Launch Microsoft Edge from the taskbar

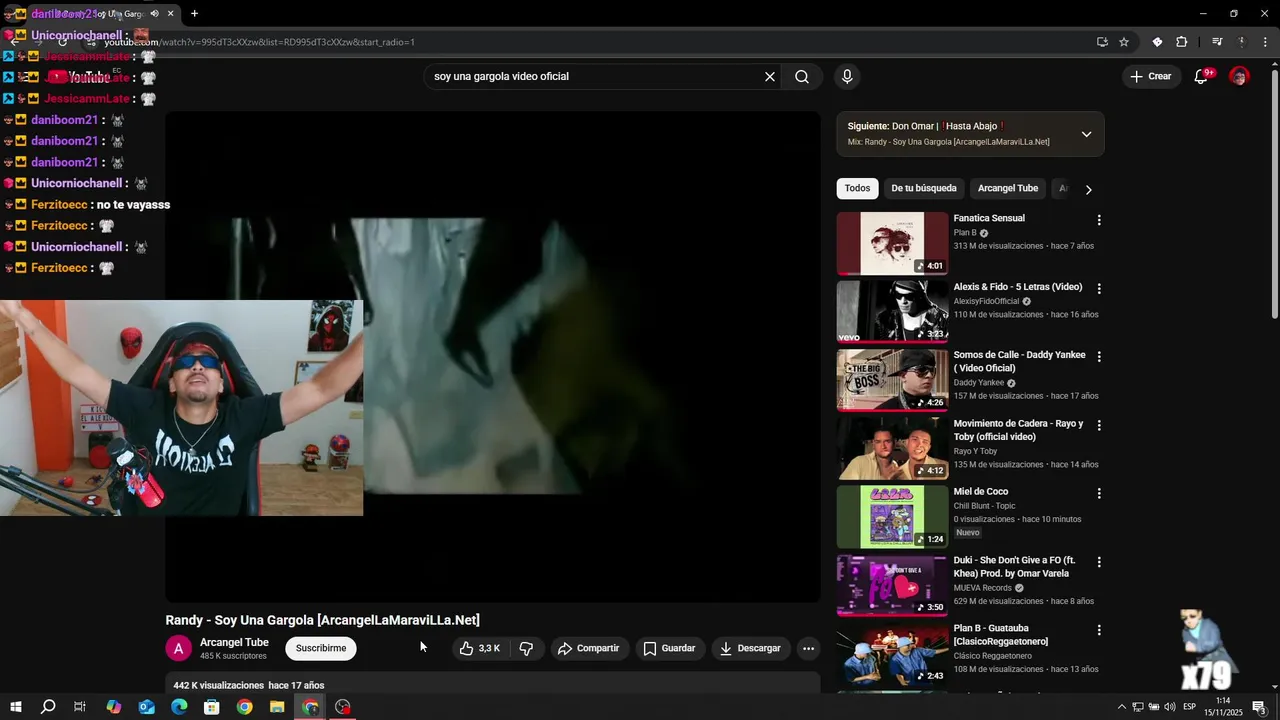pos(179,707)
